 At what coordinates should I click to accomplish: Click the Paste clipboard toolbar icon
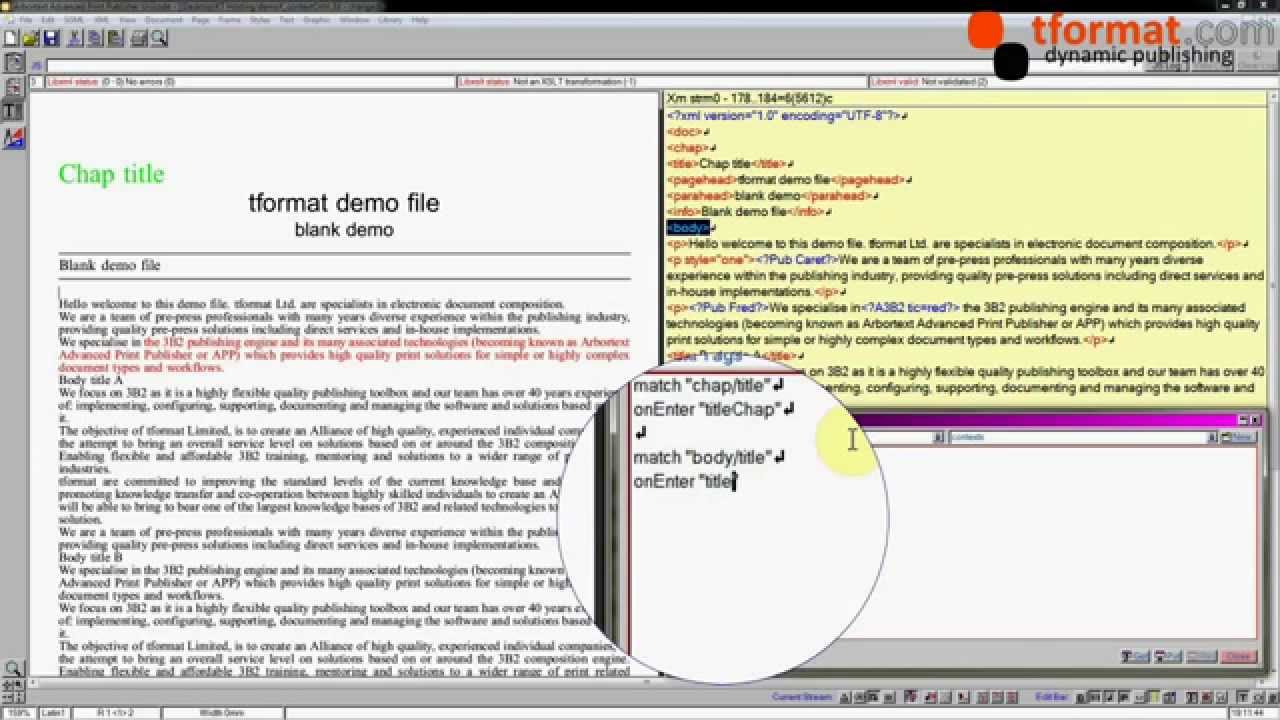click(x=115, y=38)
